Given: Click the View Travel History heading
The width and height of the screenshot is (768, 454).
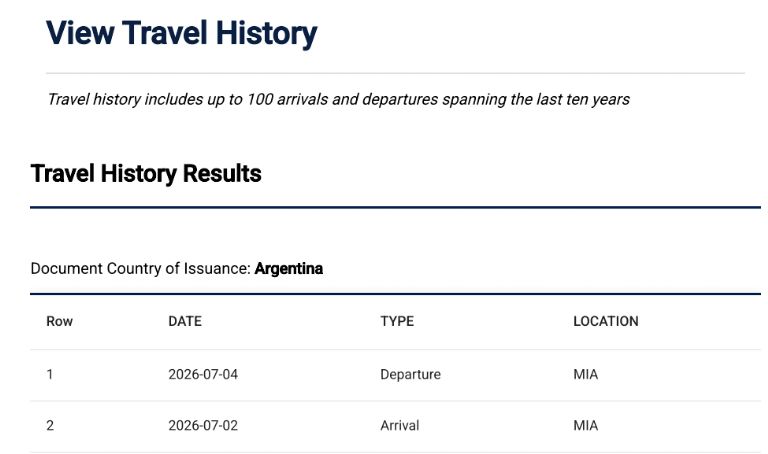Looking at the screenshot, I should (x=182, y=33).
